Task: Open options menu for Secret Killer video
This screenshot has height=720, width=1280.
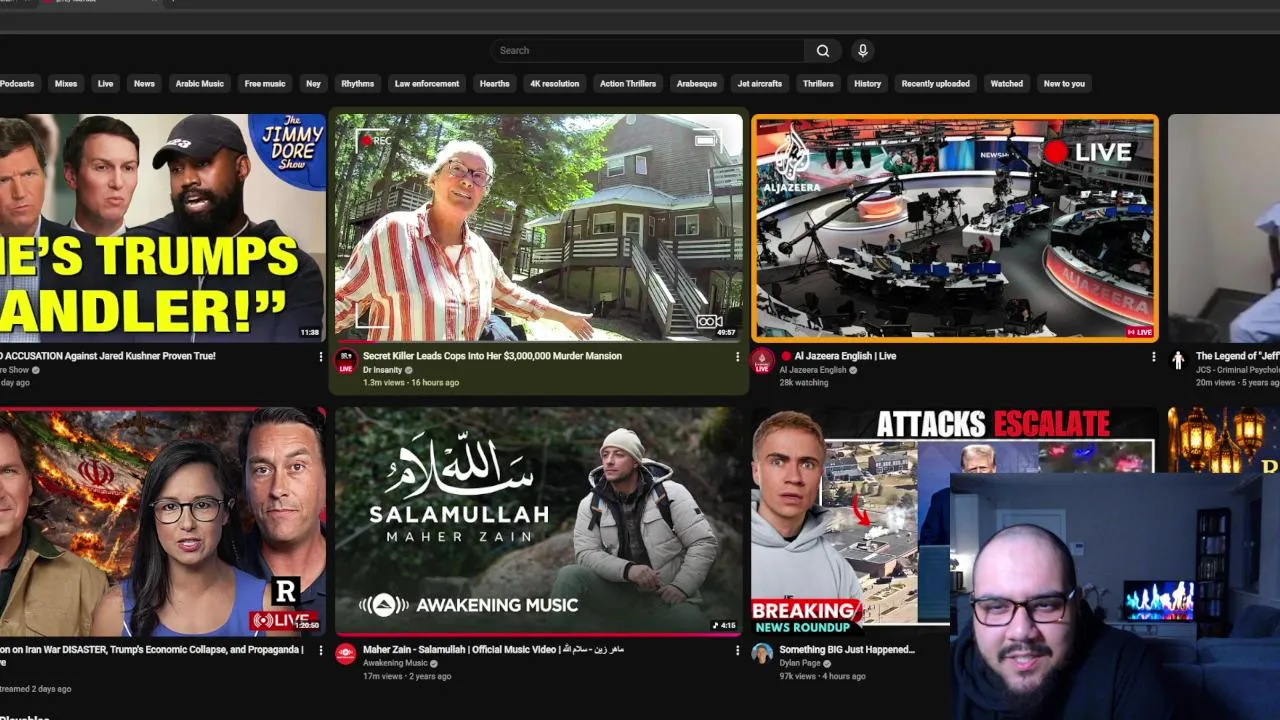Action: click(x=738, y=357)
